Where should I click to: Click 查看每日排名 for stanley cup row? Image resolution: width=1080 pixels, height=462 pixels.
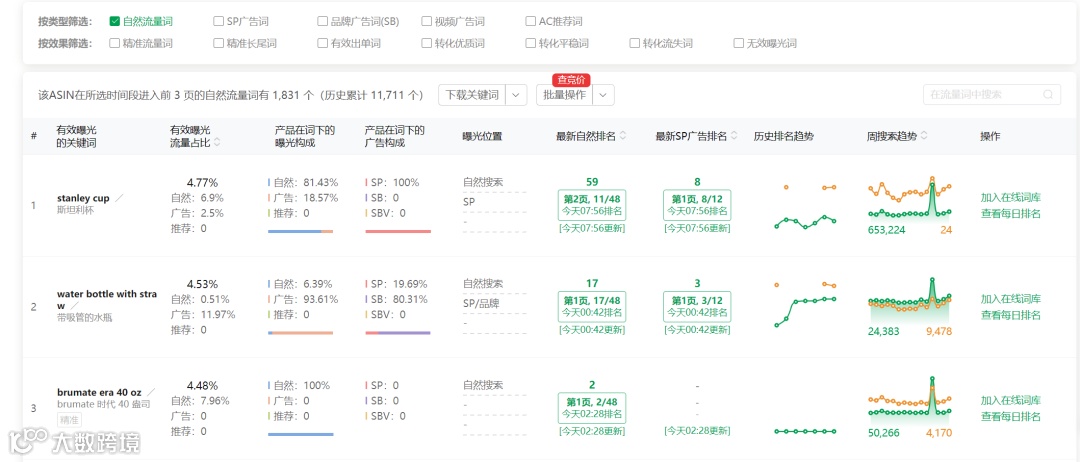(x=1010, y=213)
